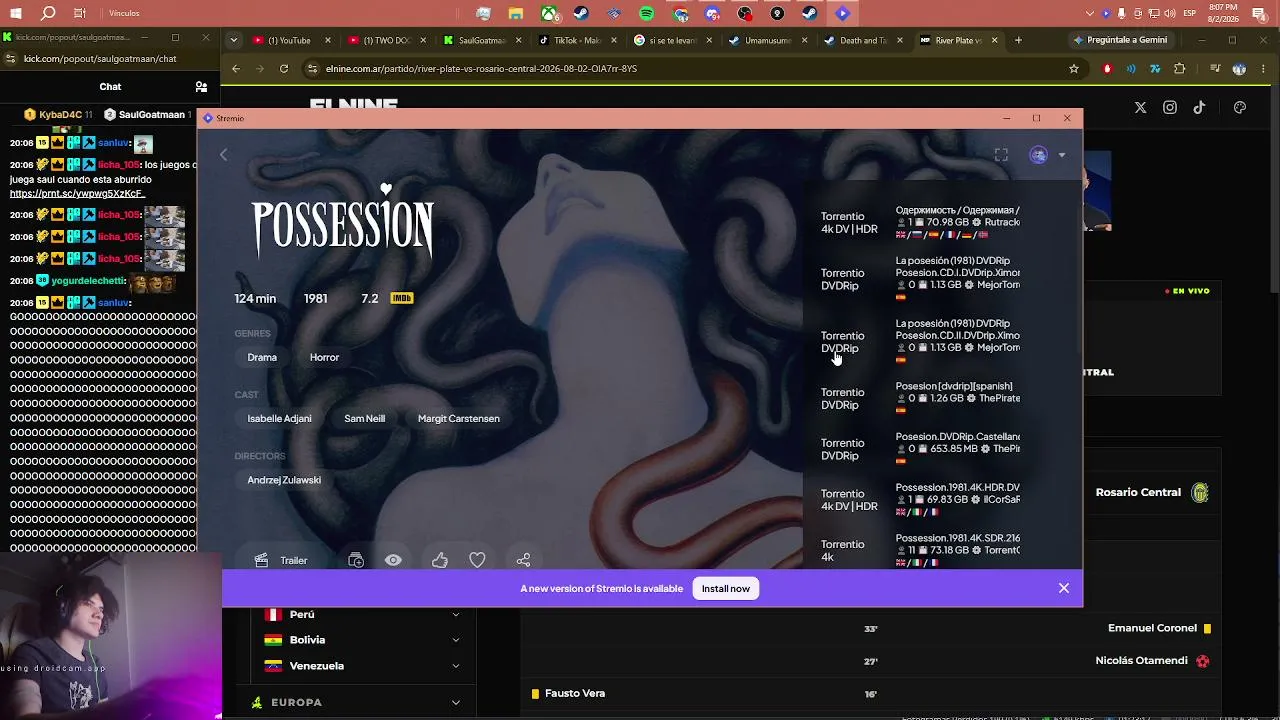Play the Possession trailer
The width and height of the screenshot is (1280, 720).
pos(281,560)
